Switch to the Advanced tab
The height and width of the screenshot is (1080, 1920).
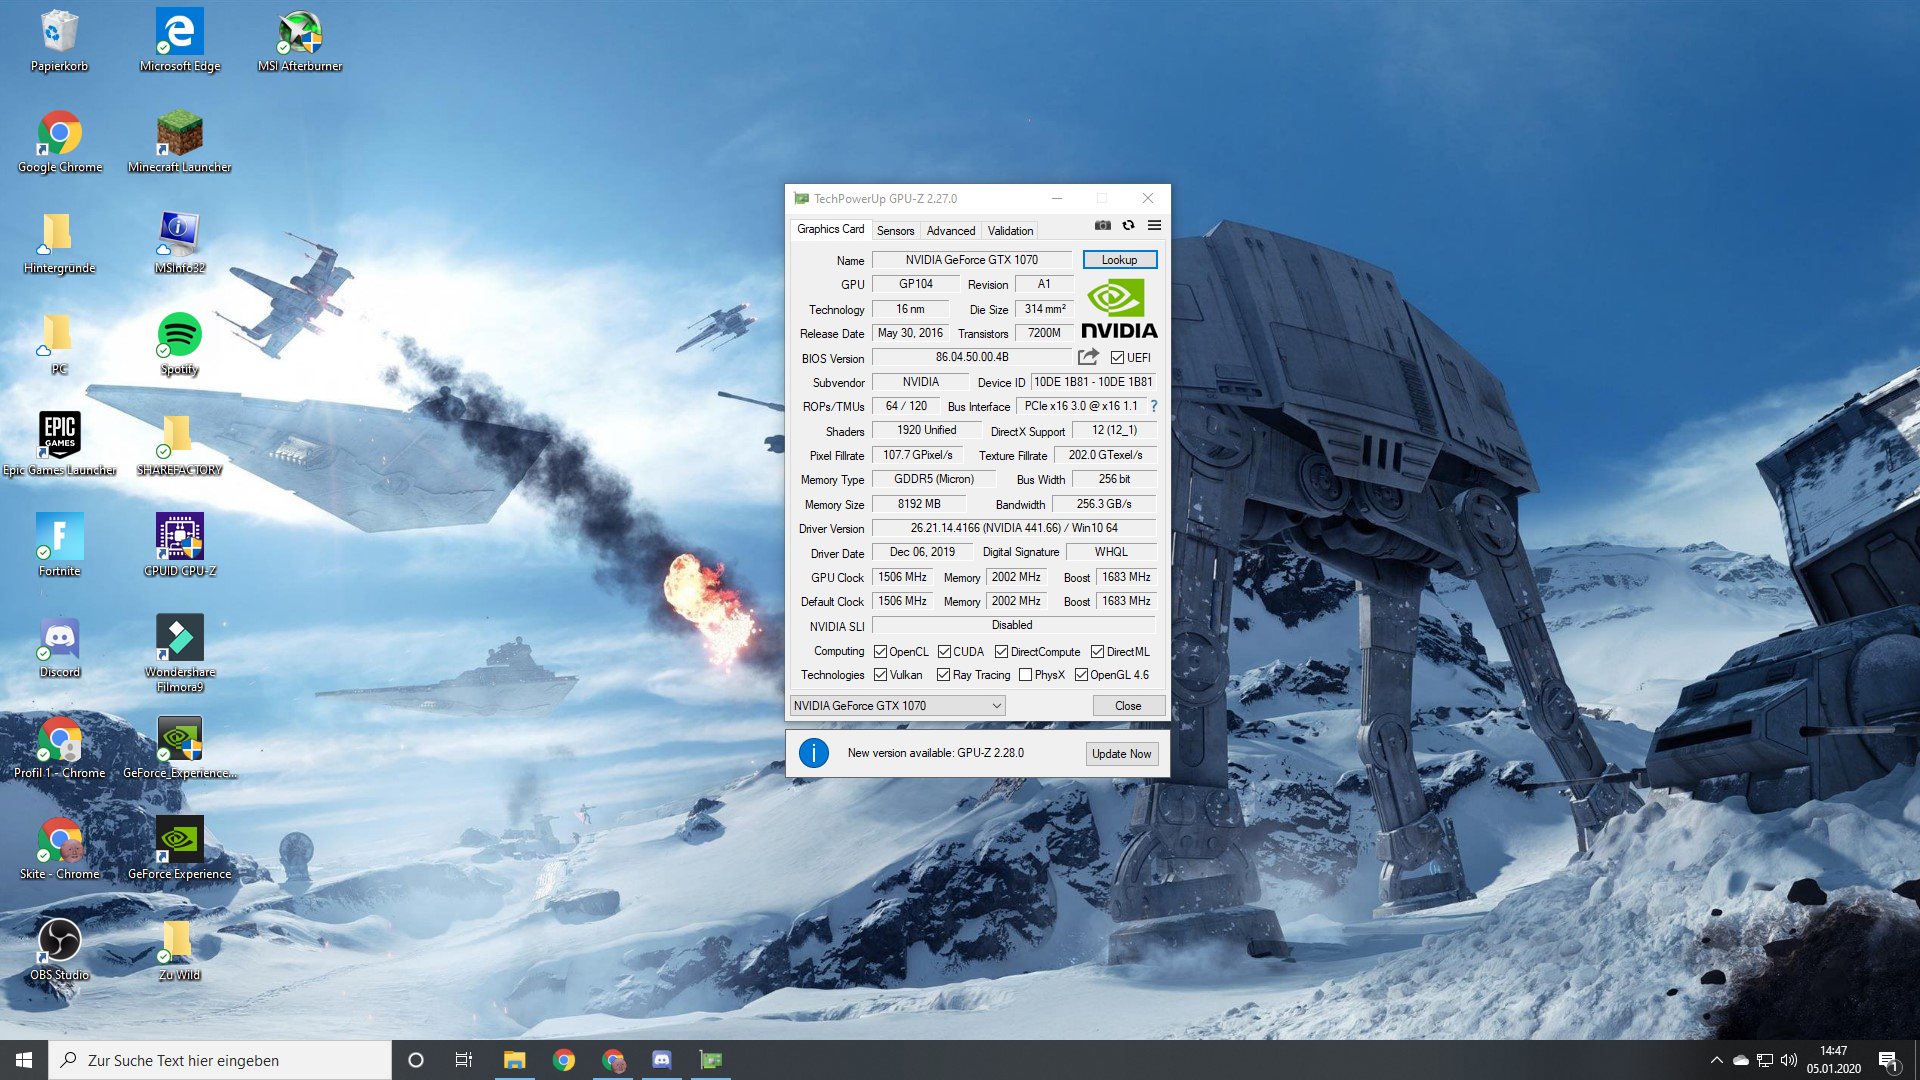(x=950, y=231)
